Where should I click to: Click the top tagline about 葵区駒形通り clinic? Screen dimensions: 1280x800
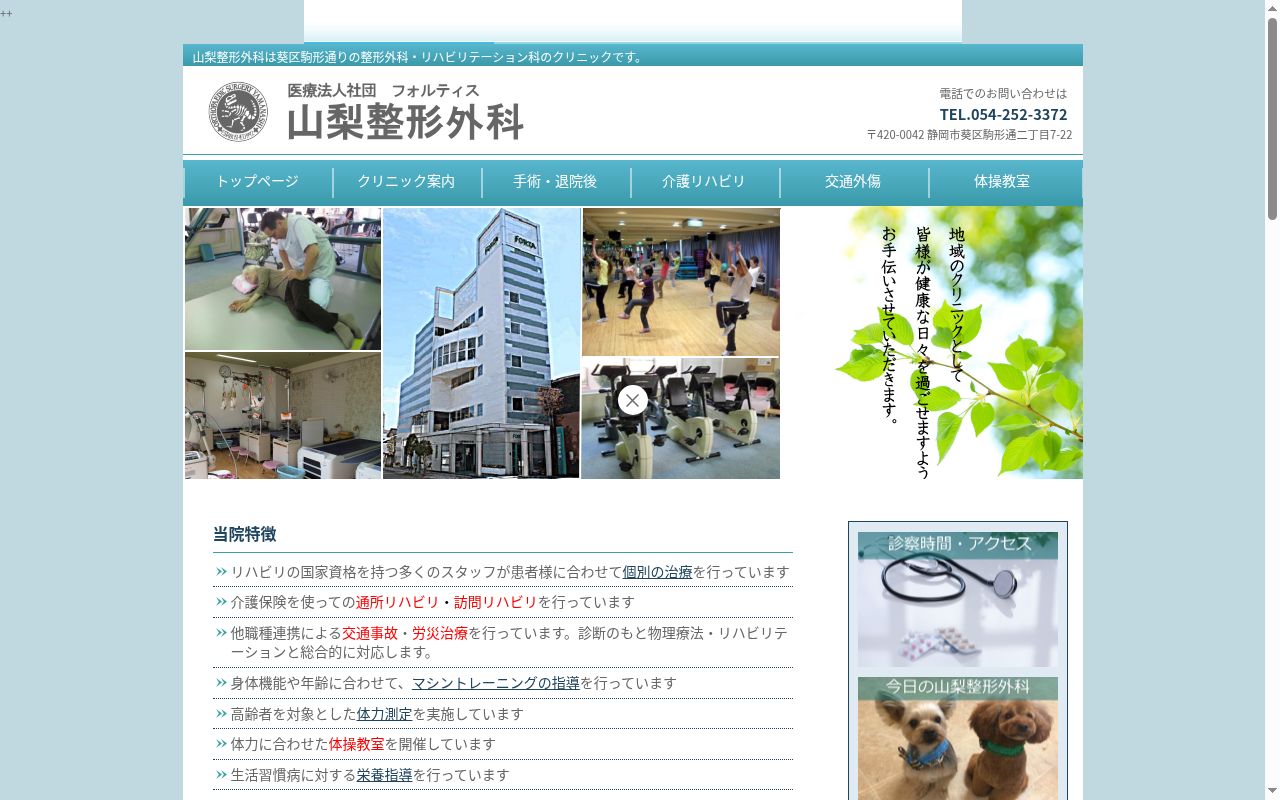pos(420,57)
